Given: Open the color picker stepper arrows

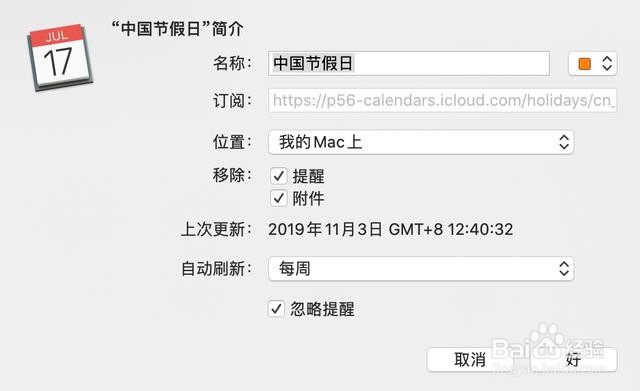Looking at the screenshot, I should pyautogui.click(x=607, y=64).
